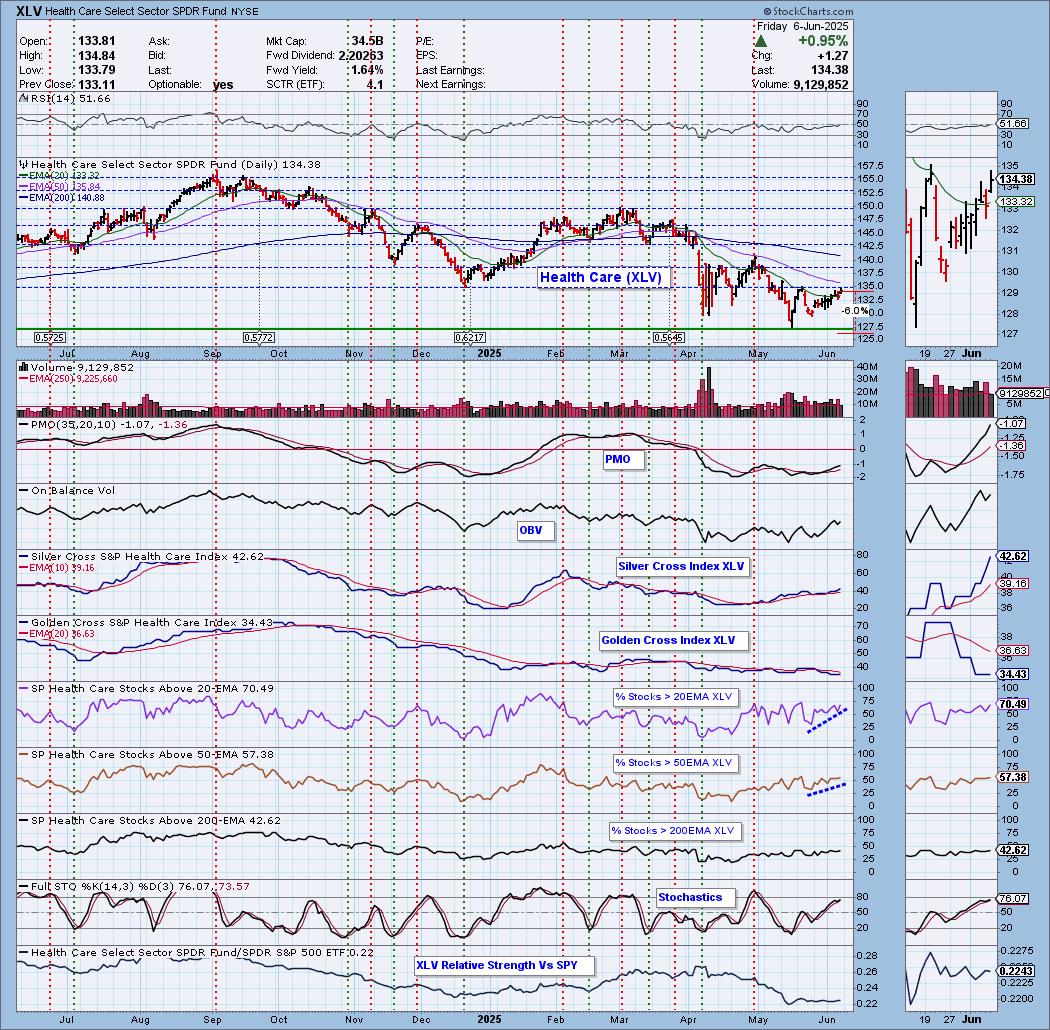Click the 0.2243 relative strength value tag
The image size is (1050, 1030).
tap(1015, 971)
